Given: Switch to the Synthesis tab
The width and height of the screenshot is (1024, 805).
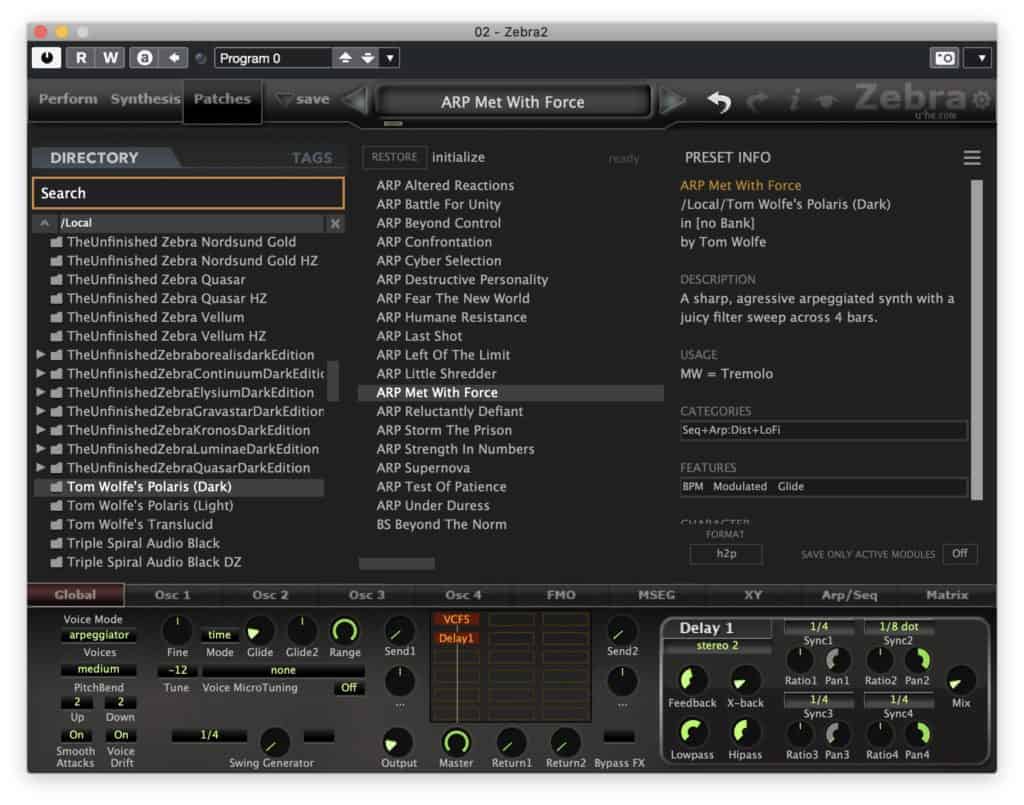Looking at the screenshot, I should pos(145,99).
